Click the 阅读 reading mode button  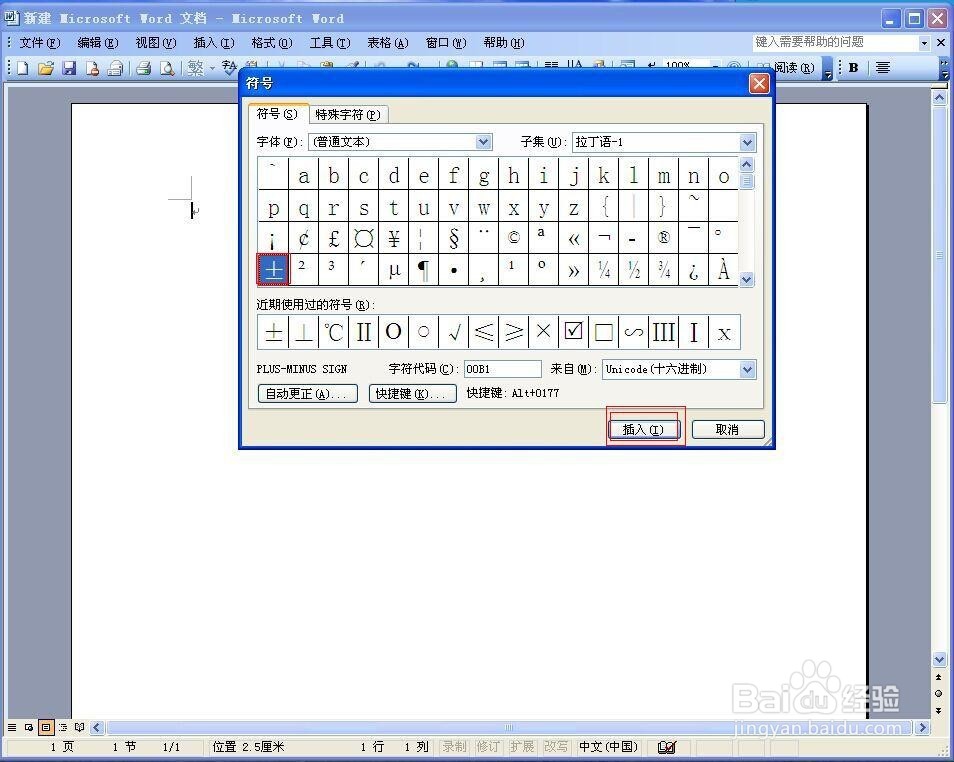point(787,68)
